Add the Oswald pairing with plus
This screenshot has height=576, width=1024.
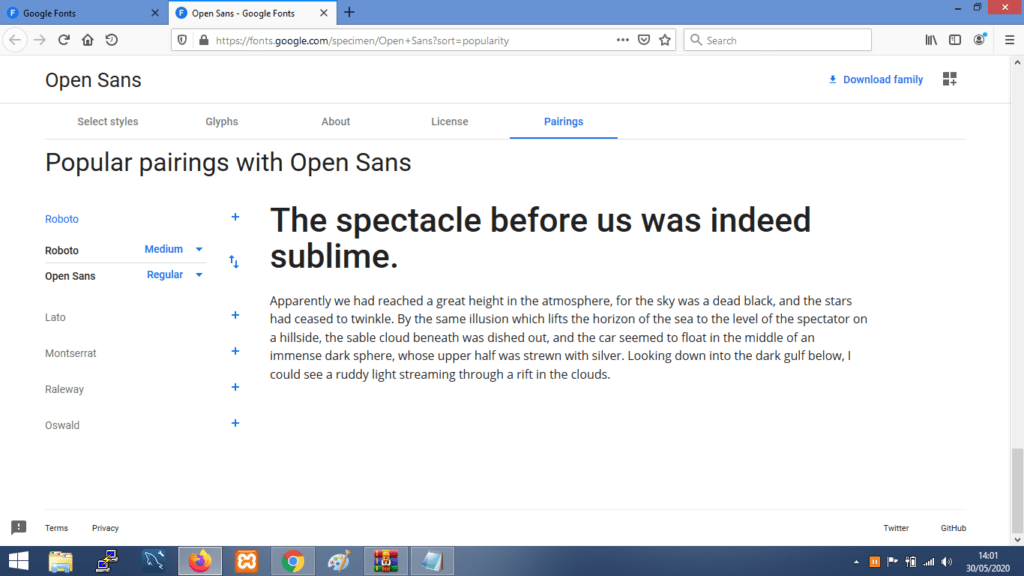235,423
